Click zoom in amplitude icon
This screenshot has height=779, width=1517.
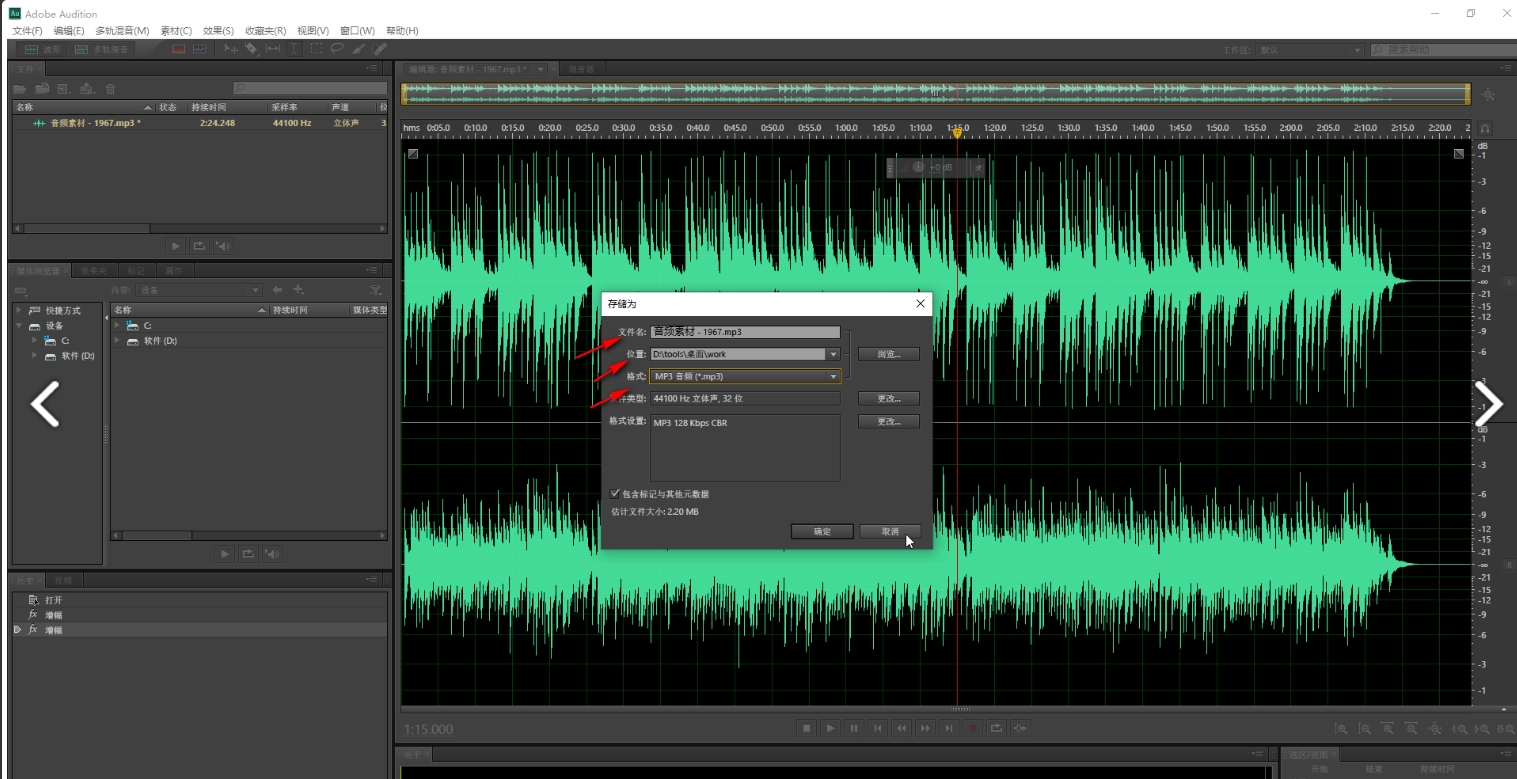click(1341, 729)
